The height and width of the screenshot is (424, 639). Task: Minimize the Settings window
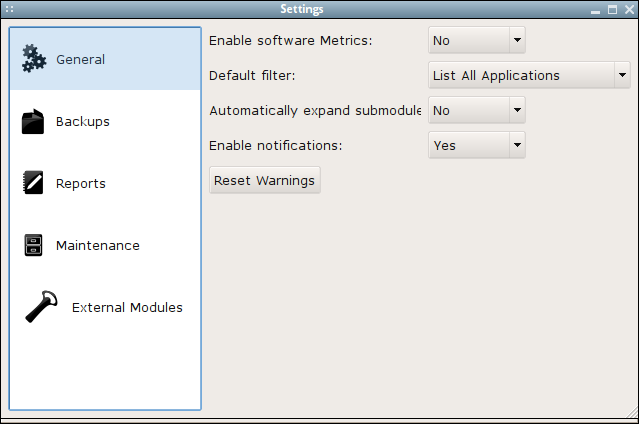pyautogui.click(x=595, y=10)
